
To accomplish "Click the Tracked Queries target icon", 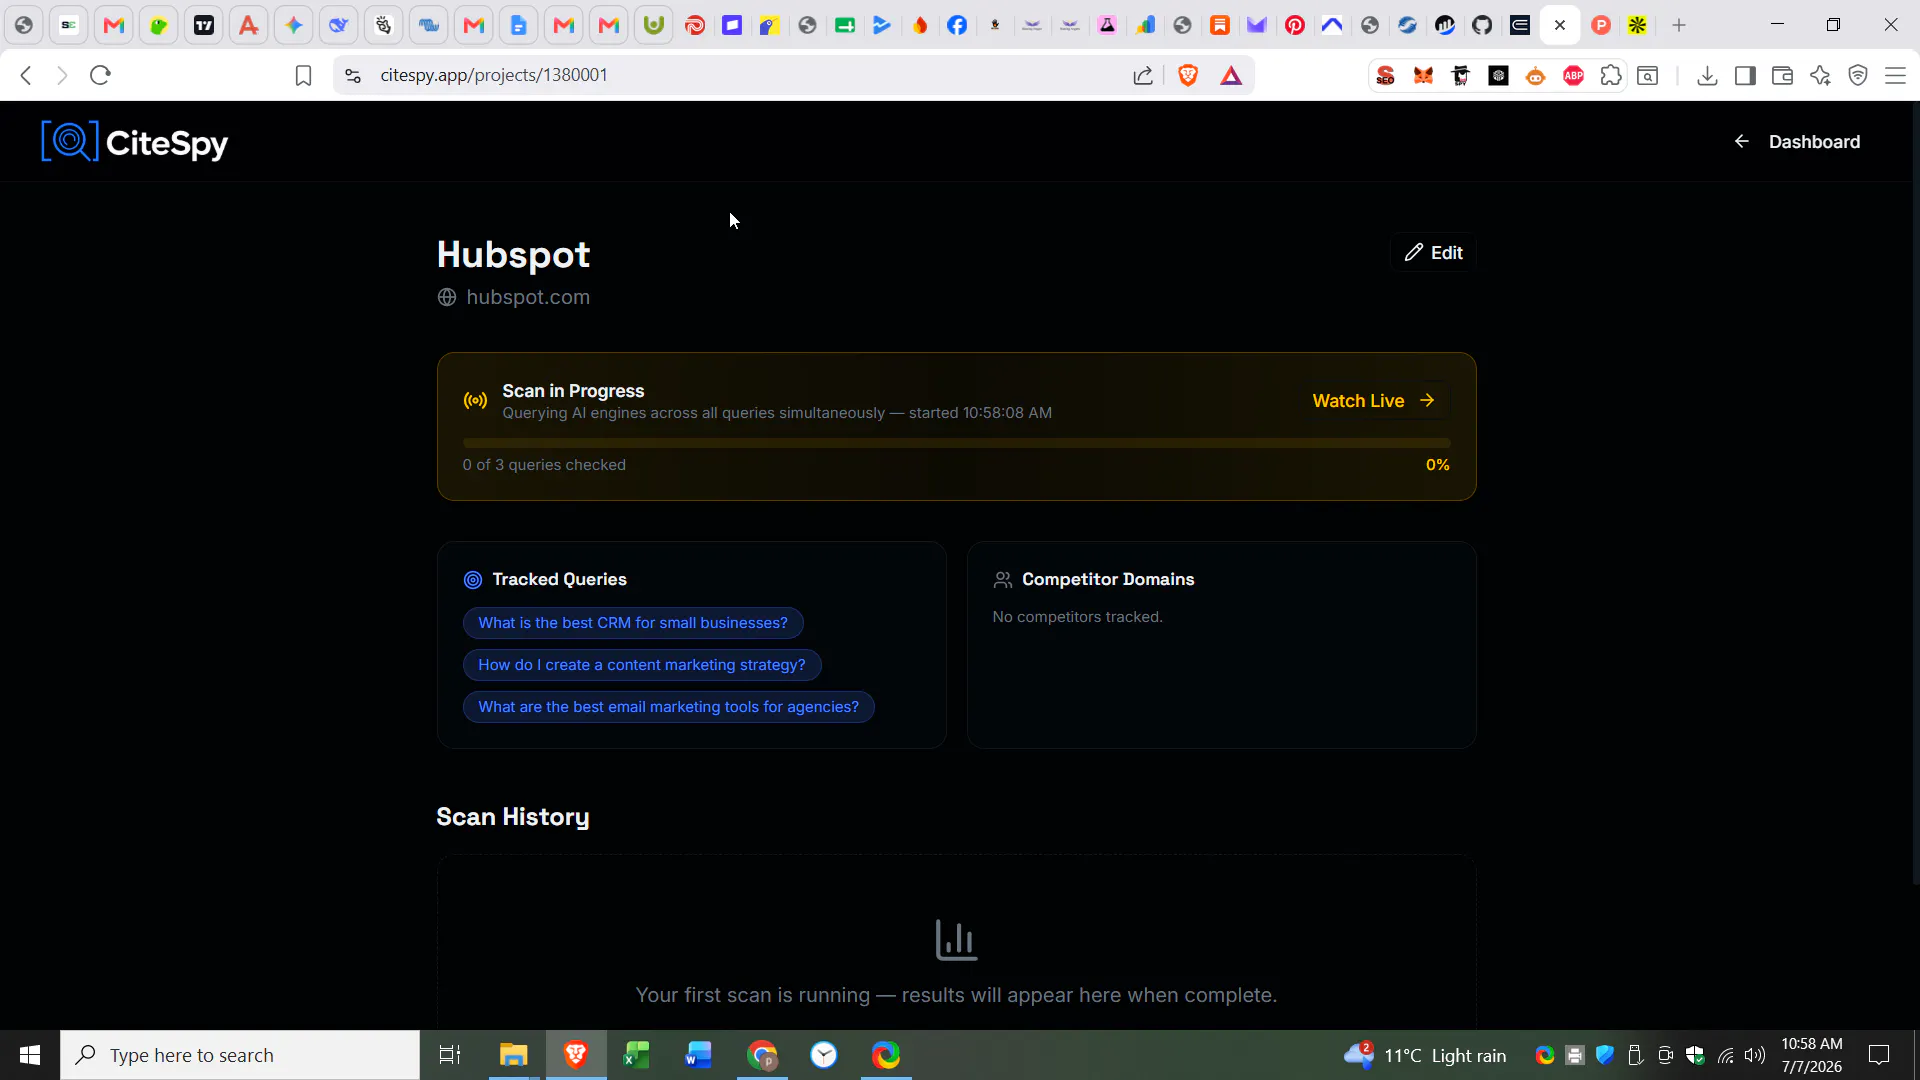I will pos(473,580).
